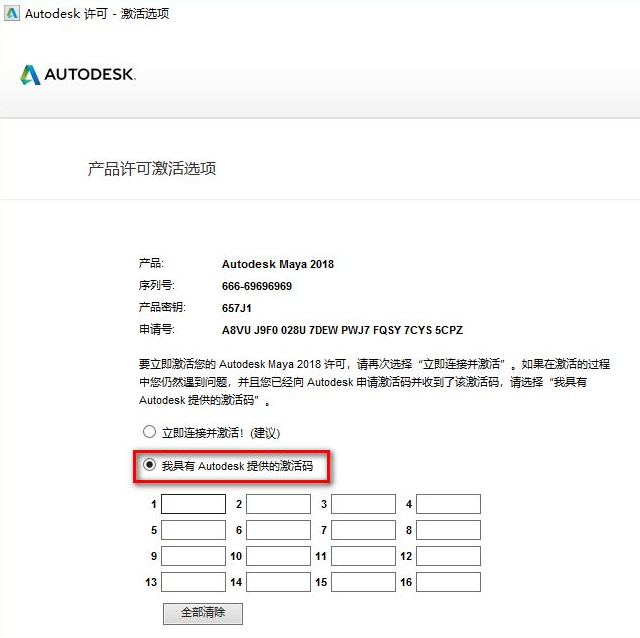640x638 pixels.
Task: Click into activation code box 7
Action: (363, 530)
